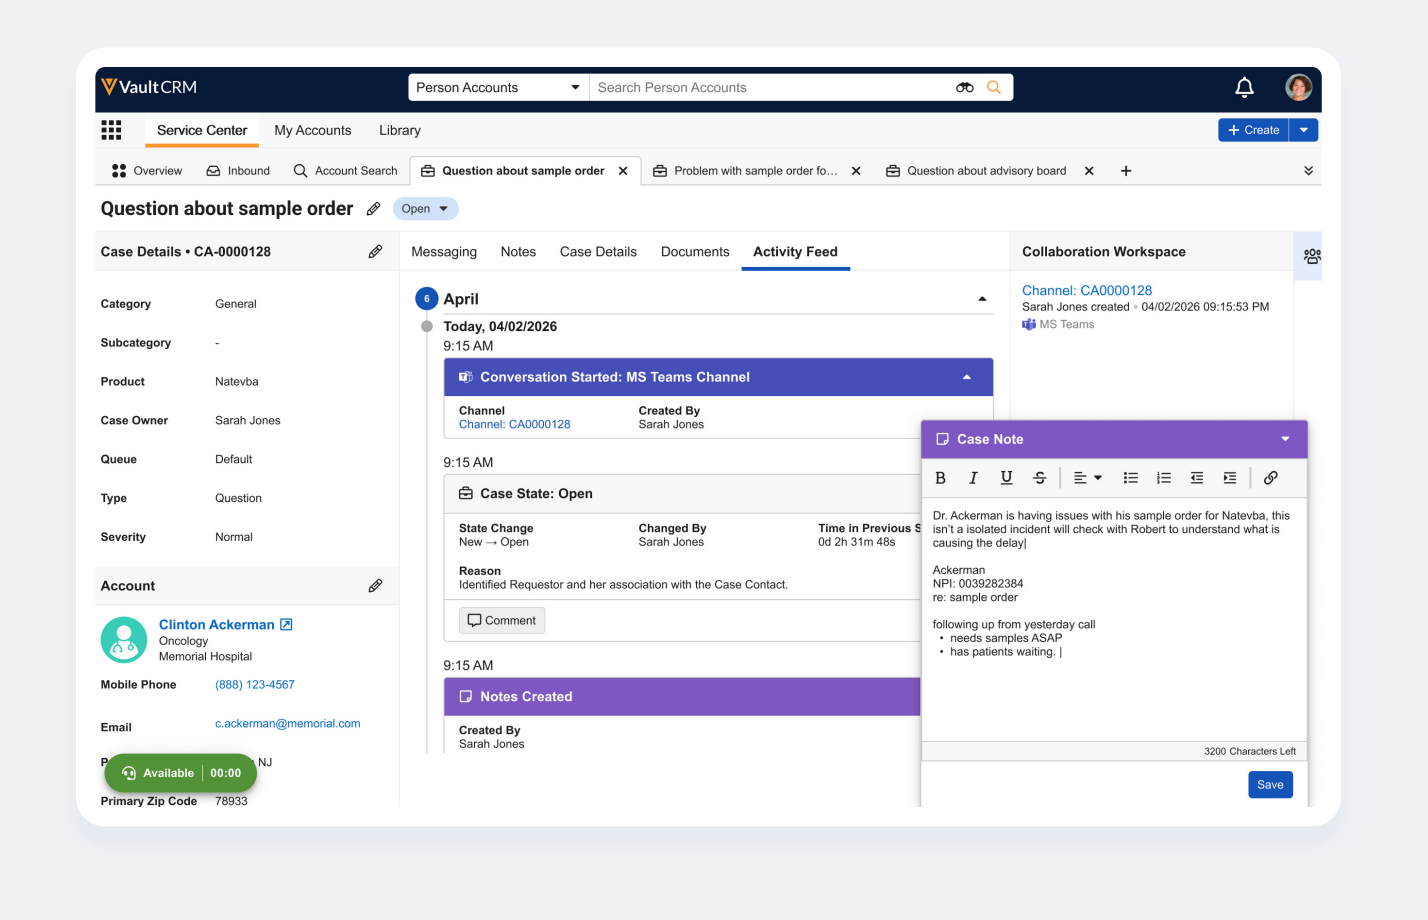Viewport: 1428px width, 920px height.
Task: Collapse the Conversation Started MS Teams card
Action: click(967, 377)
